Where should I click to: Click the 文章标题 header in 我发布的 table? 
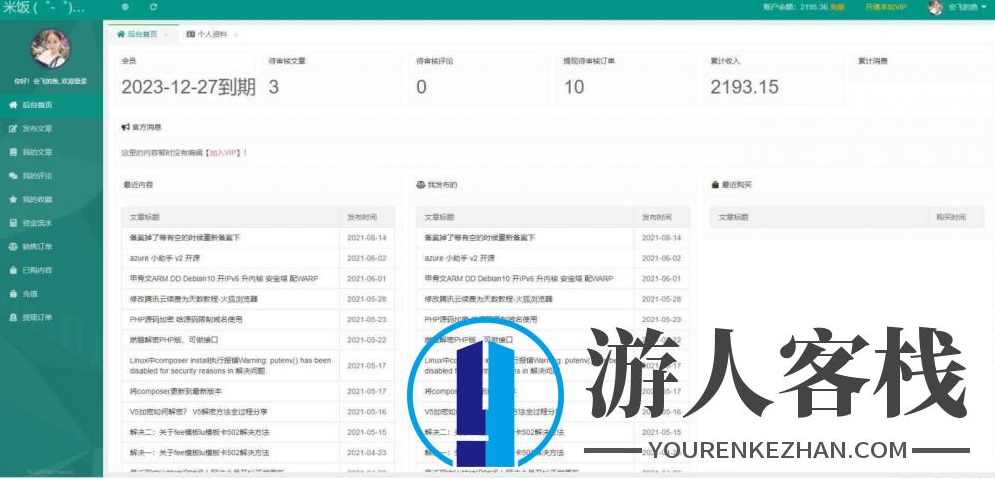(439, 217)
